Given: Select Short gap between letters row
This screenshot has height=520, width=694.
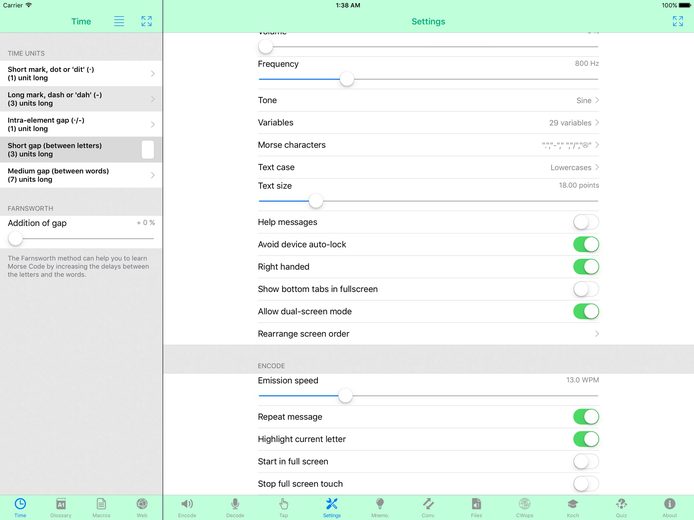Looking at the screenshot, I should [81, 150].
